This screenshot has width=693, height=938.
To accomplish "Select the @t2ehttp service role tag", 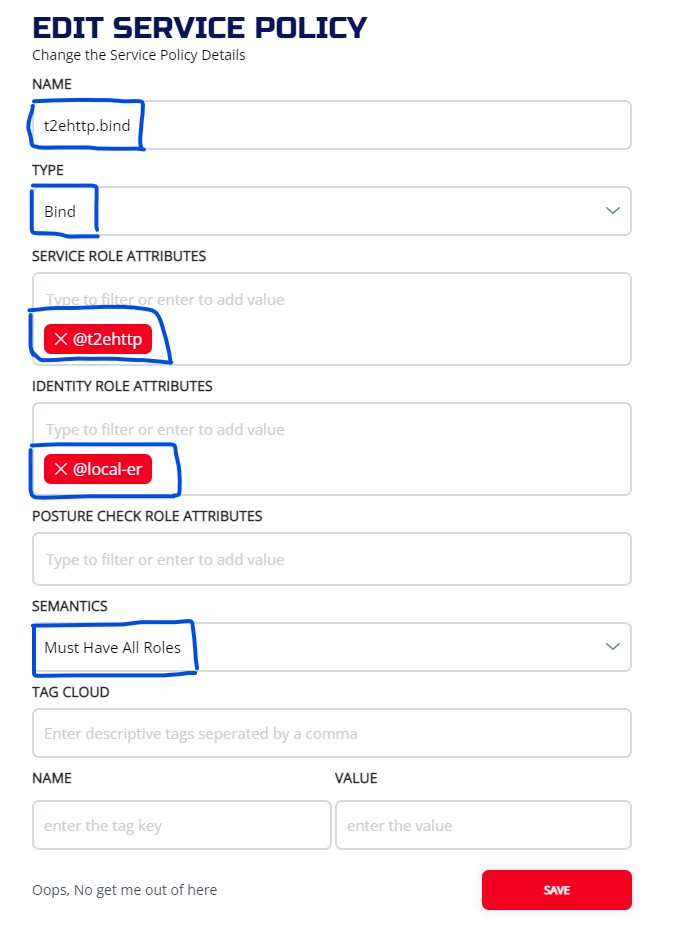I will 107,340.
